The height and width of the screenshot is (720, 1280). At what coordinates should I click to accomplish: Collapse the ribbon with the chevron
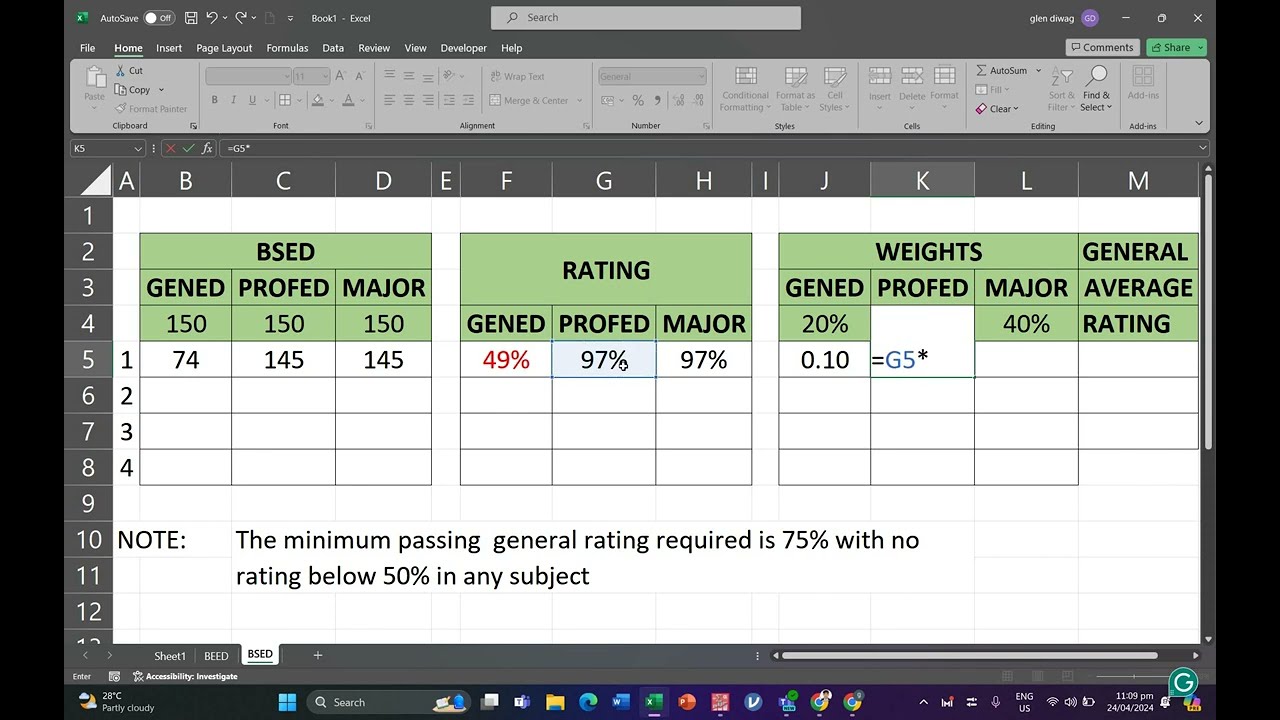pyautogui.click(x=1199, y=125)
